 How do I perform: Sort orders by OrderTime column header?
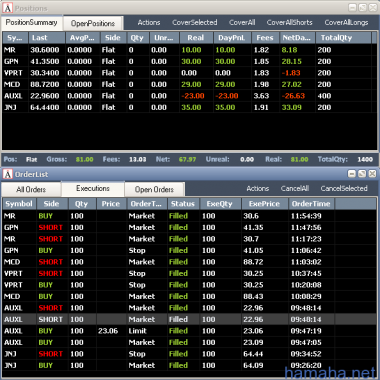coord(312,204)
